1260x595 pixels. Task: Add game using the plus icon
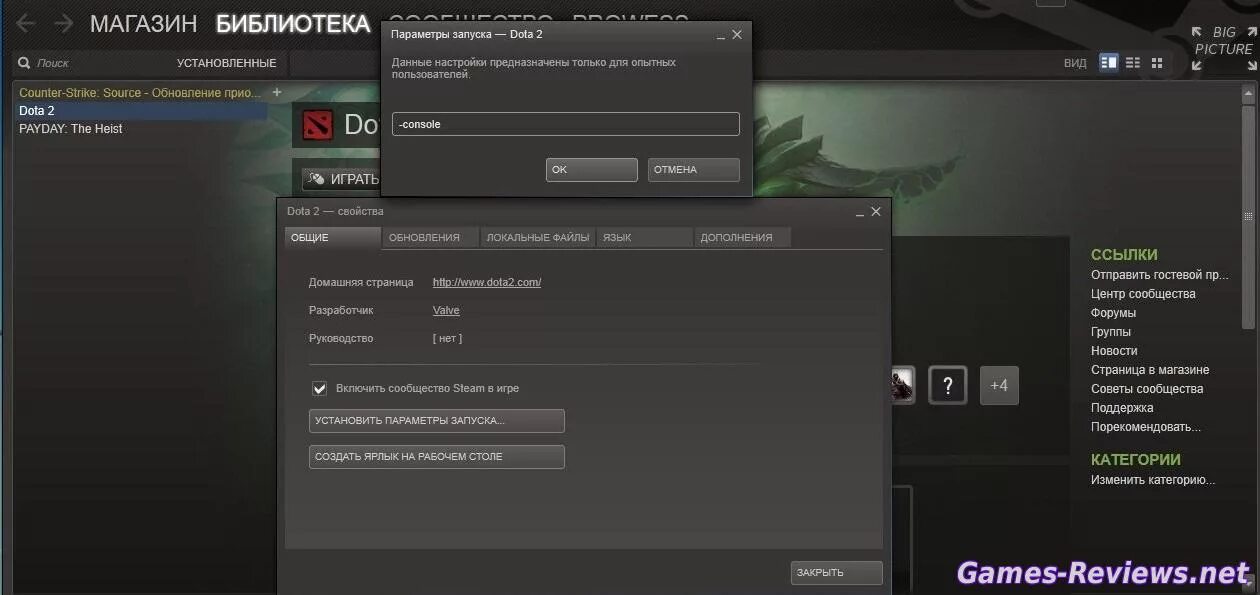pyautogui.click(x=277, y=92)
